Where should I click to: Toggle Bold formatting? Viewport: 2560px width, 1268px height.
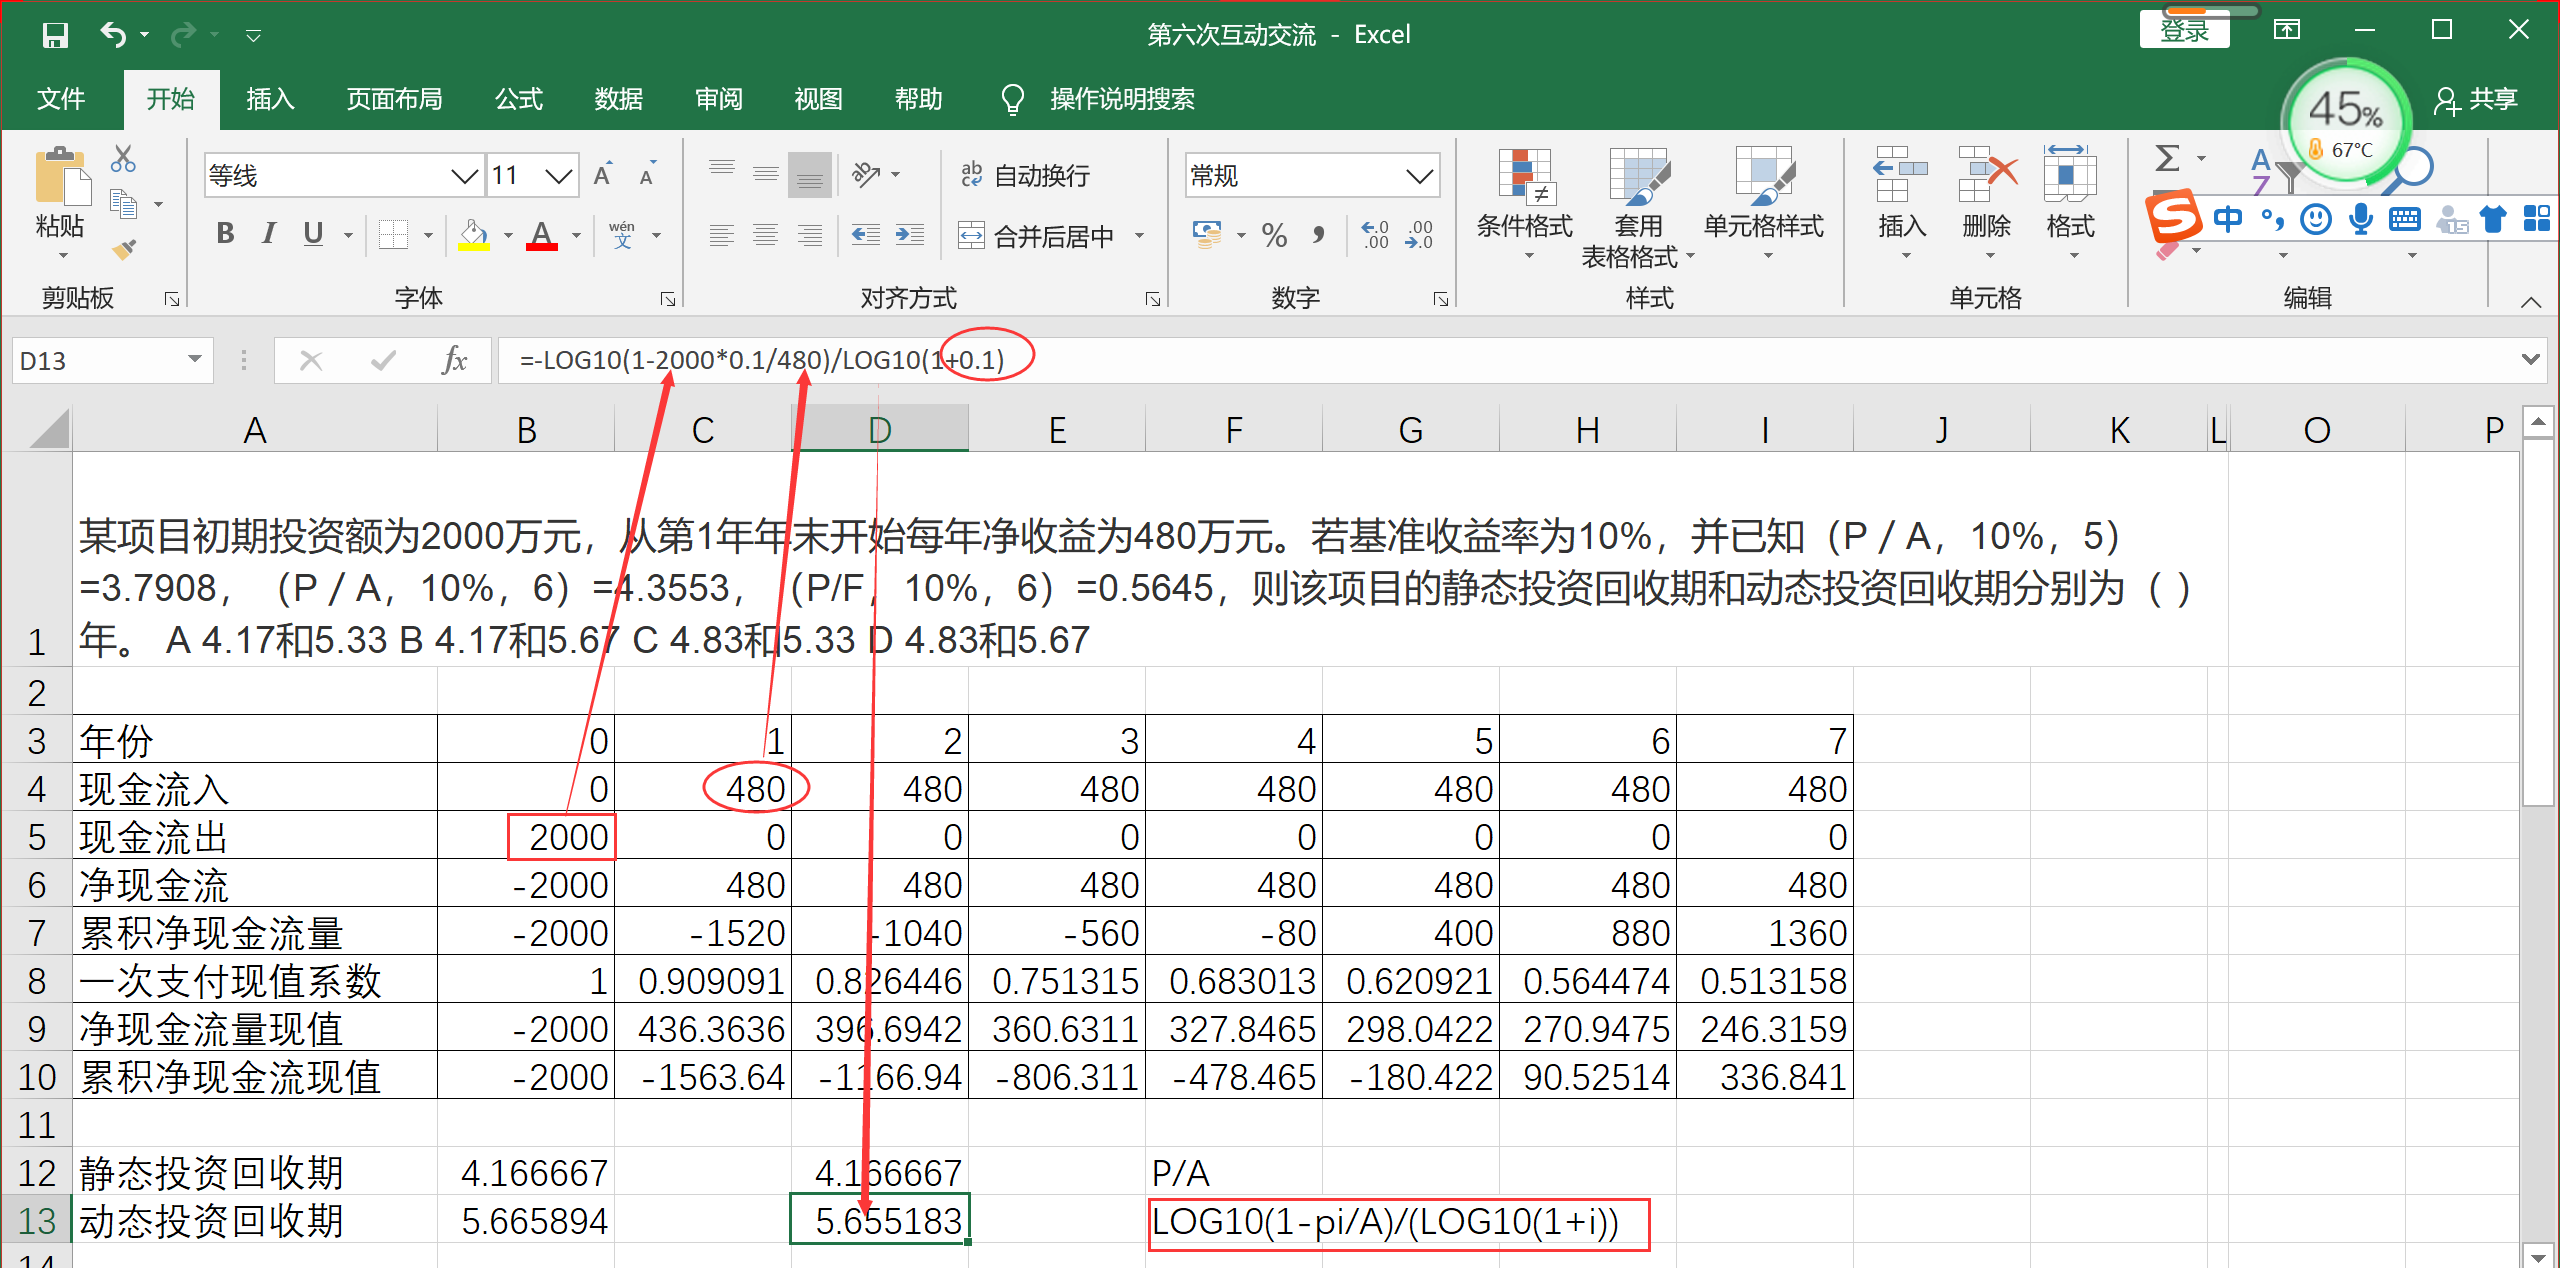pyautogui.click(x=225, y=234)
